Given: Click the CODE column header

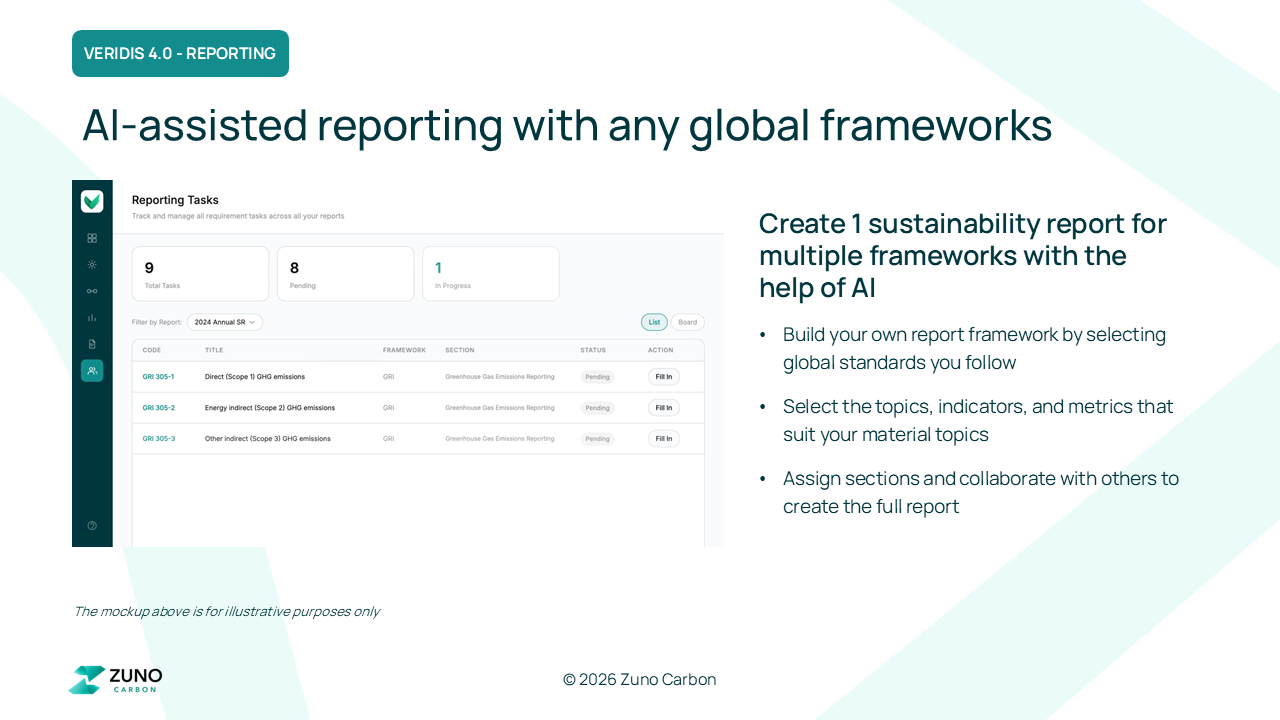Looking at the screenshot, I should 152,350.
